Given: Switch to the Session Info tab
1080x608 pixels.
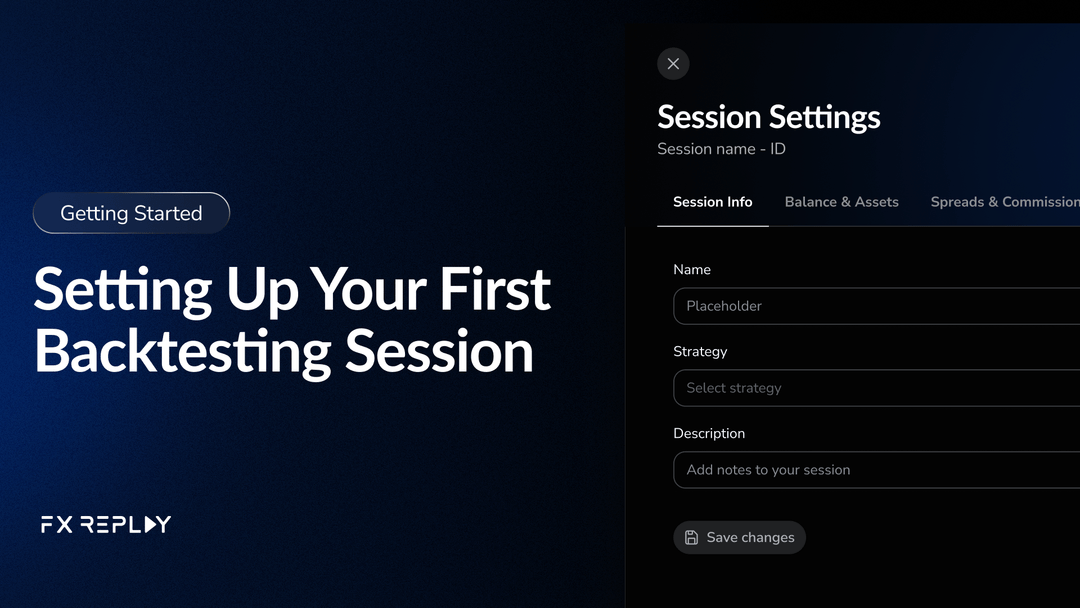Looking at the screenshot, I should coord(712,202).
